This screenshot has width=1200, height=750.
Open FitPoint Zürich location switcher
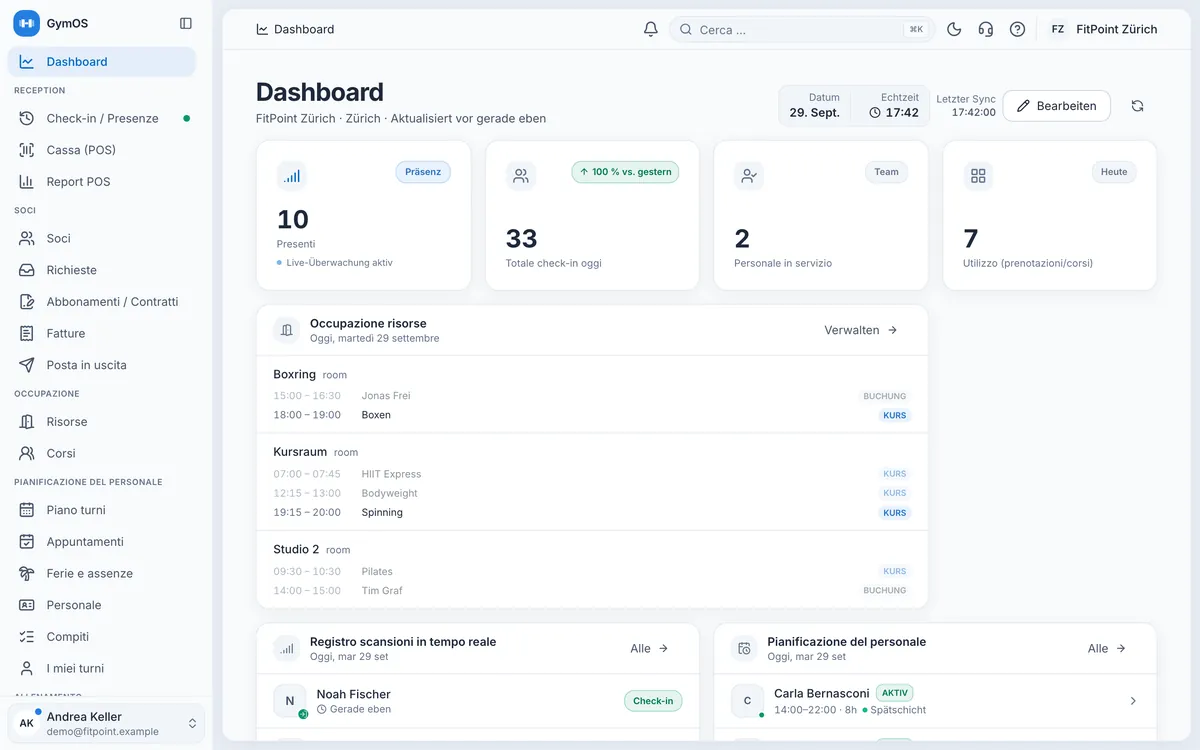(x=1103, y=29)
